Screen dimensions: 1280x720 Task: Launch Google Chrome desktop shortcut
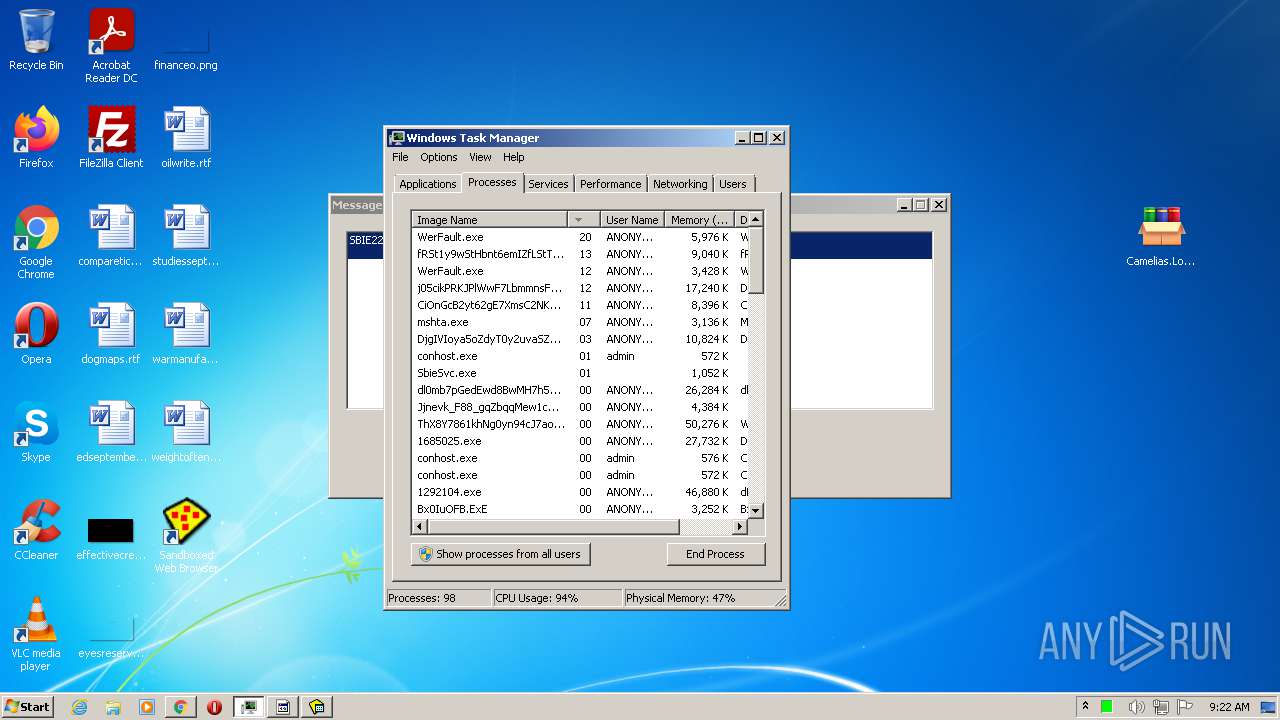coord(36,242)
